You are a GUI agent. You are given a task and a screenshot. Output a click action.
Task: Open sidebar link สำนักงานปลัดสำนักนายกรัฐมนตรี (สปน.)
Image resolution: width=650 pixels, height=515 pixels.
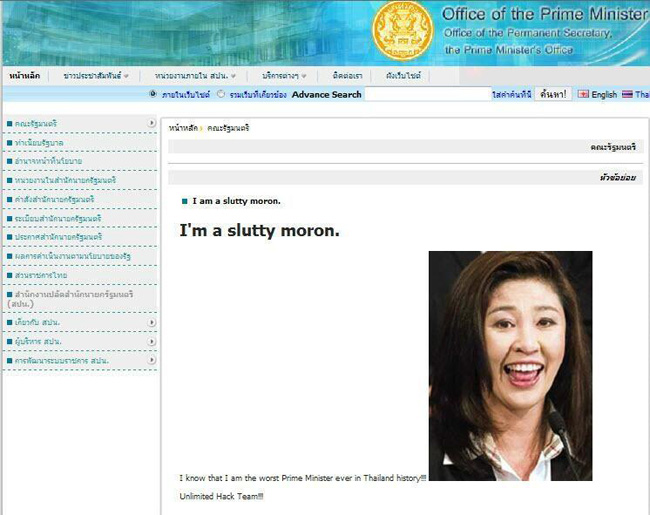(x=70, y=299)
